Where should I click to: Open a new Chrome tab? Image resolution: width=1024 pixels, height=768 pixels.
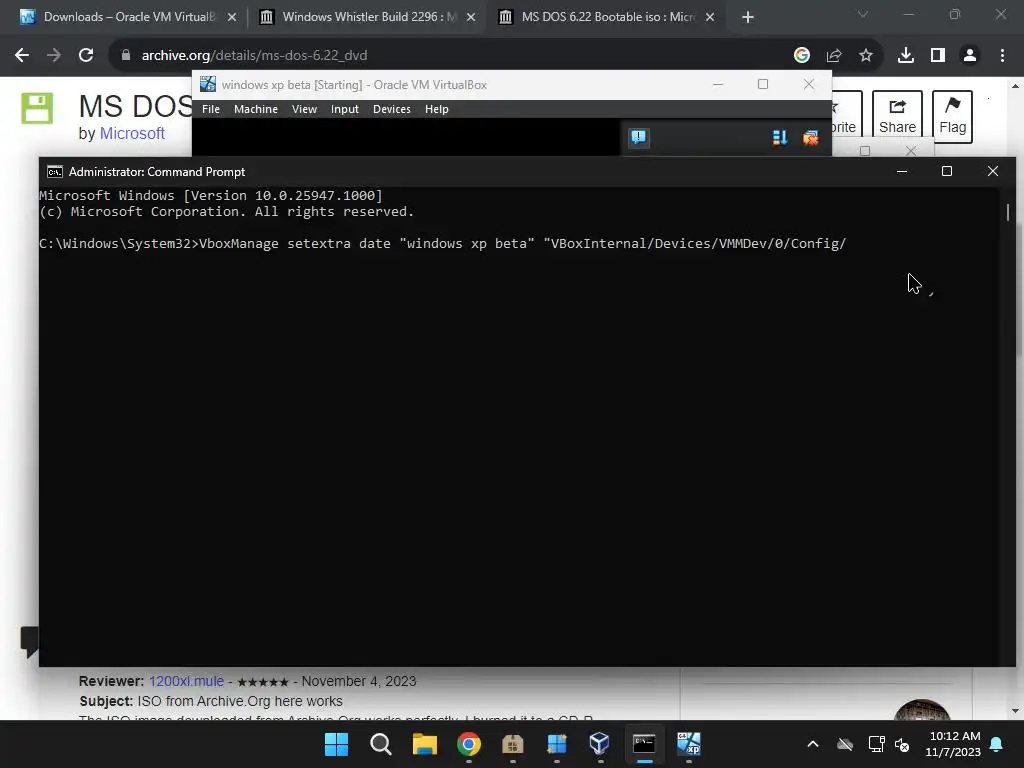click(x=748, y=17)
